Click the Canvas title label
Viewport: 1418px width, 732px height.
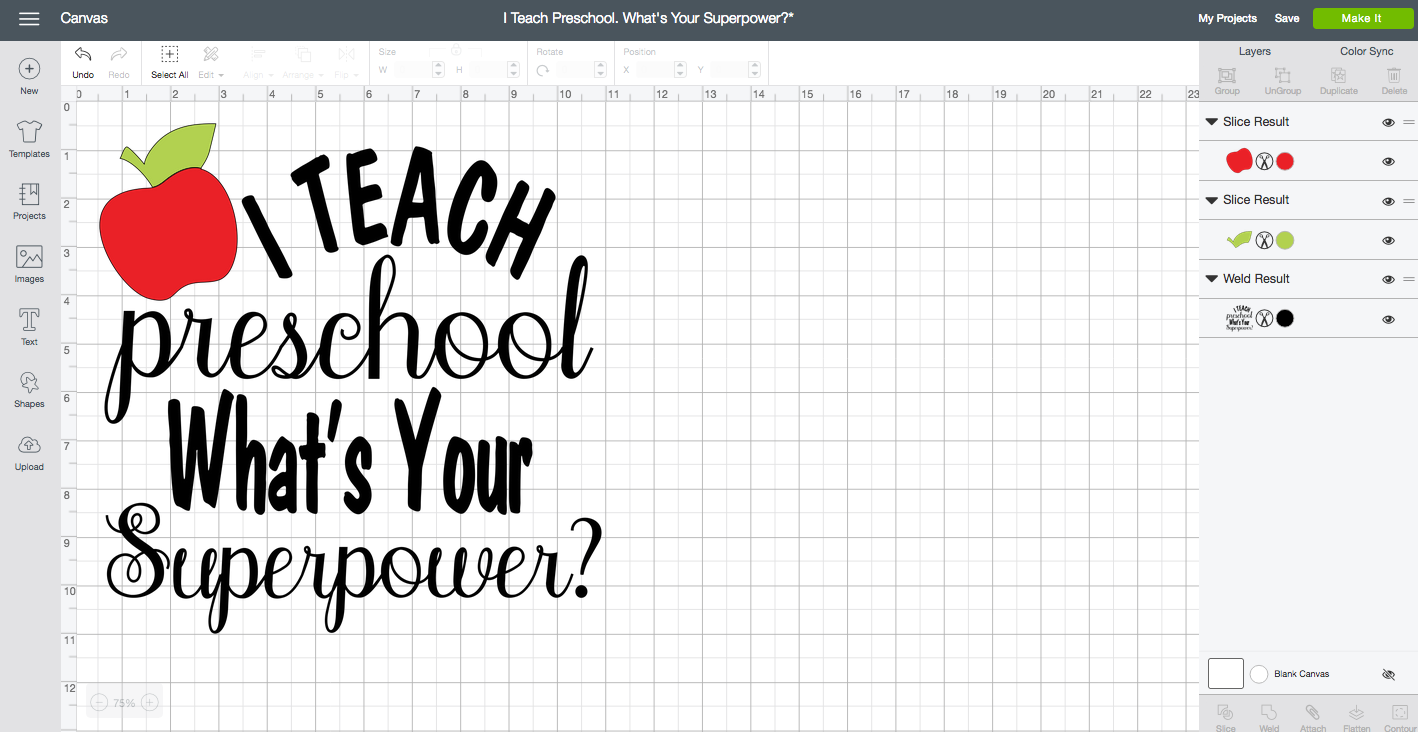84,19
